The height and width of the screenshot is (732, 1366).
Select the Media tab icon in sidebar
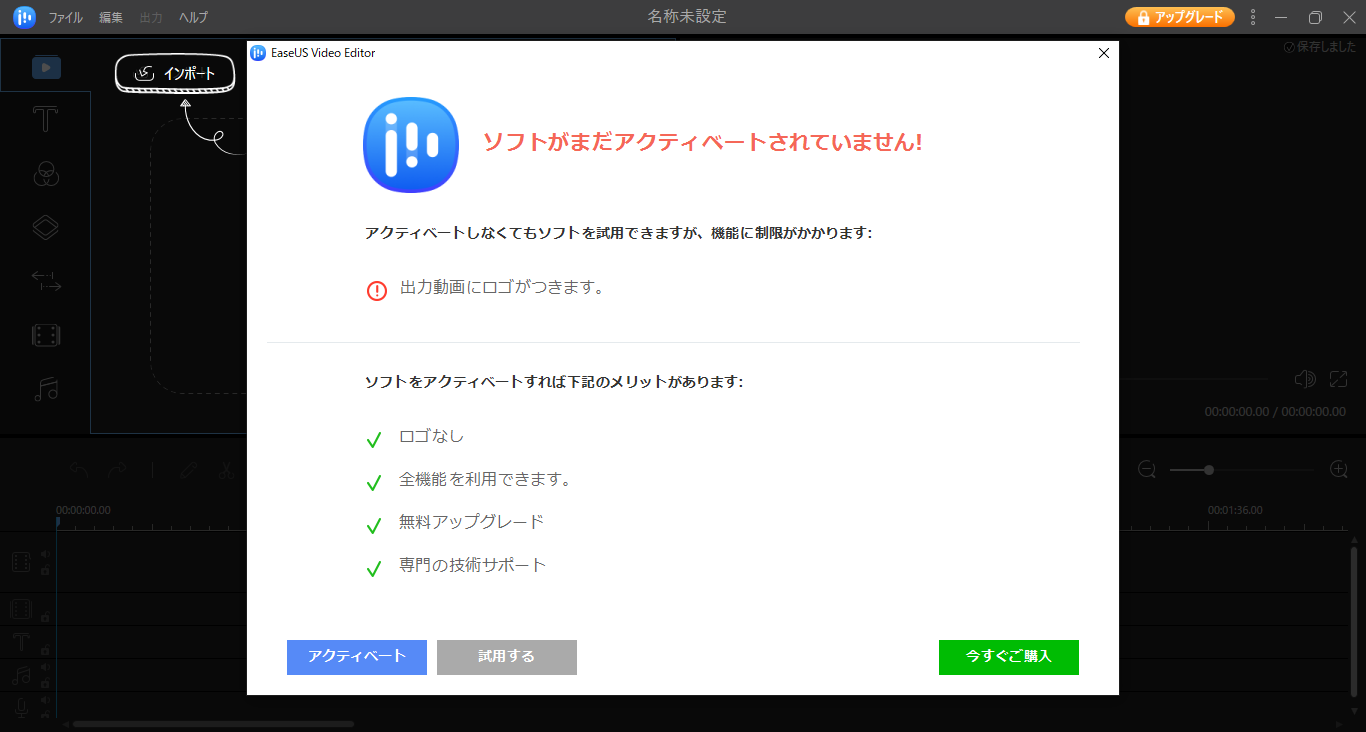(x=46, y=68)
